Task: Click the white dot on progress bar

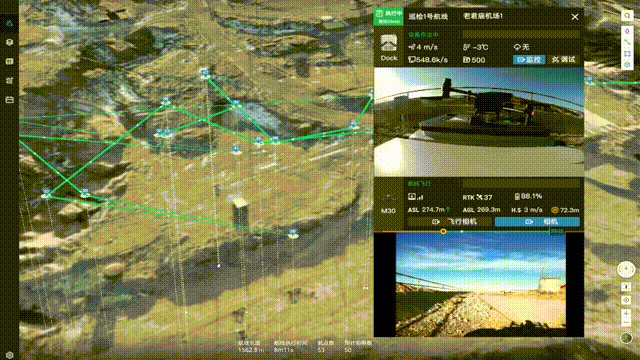Action: tap(462, 231)
